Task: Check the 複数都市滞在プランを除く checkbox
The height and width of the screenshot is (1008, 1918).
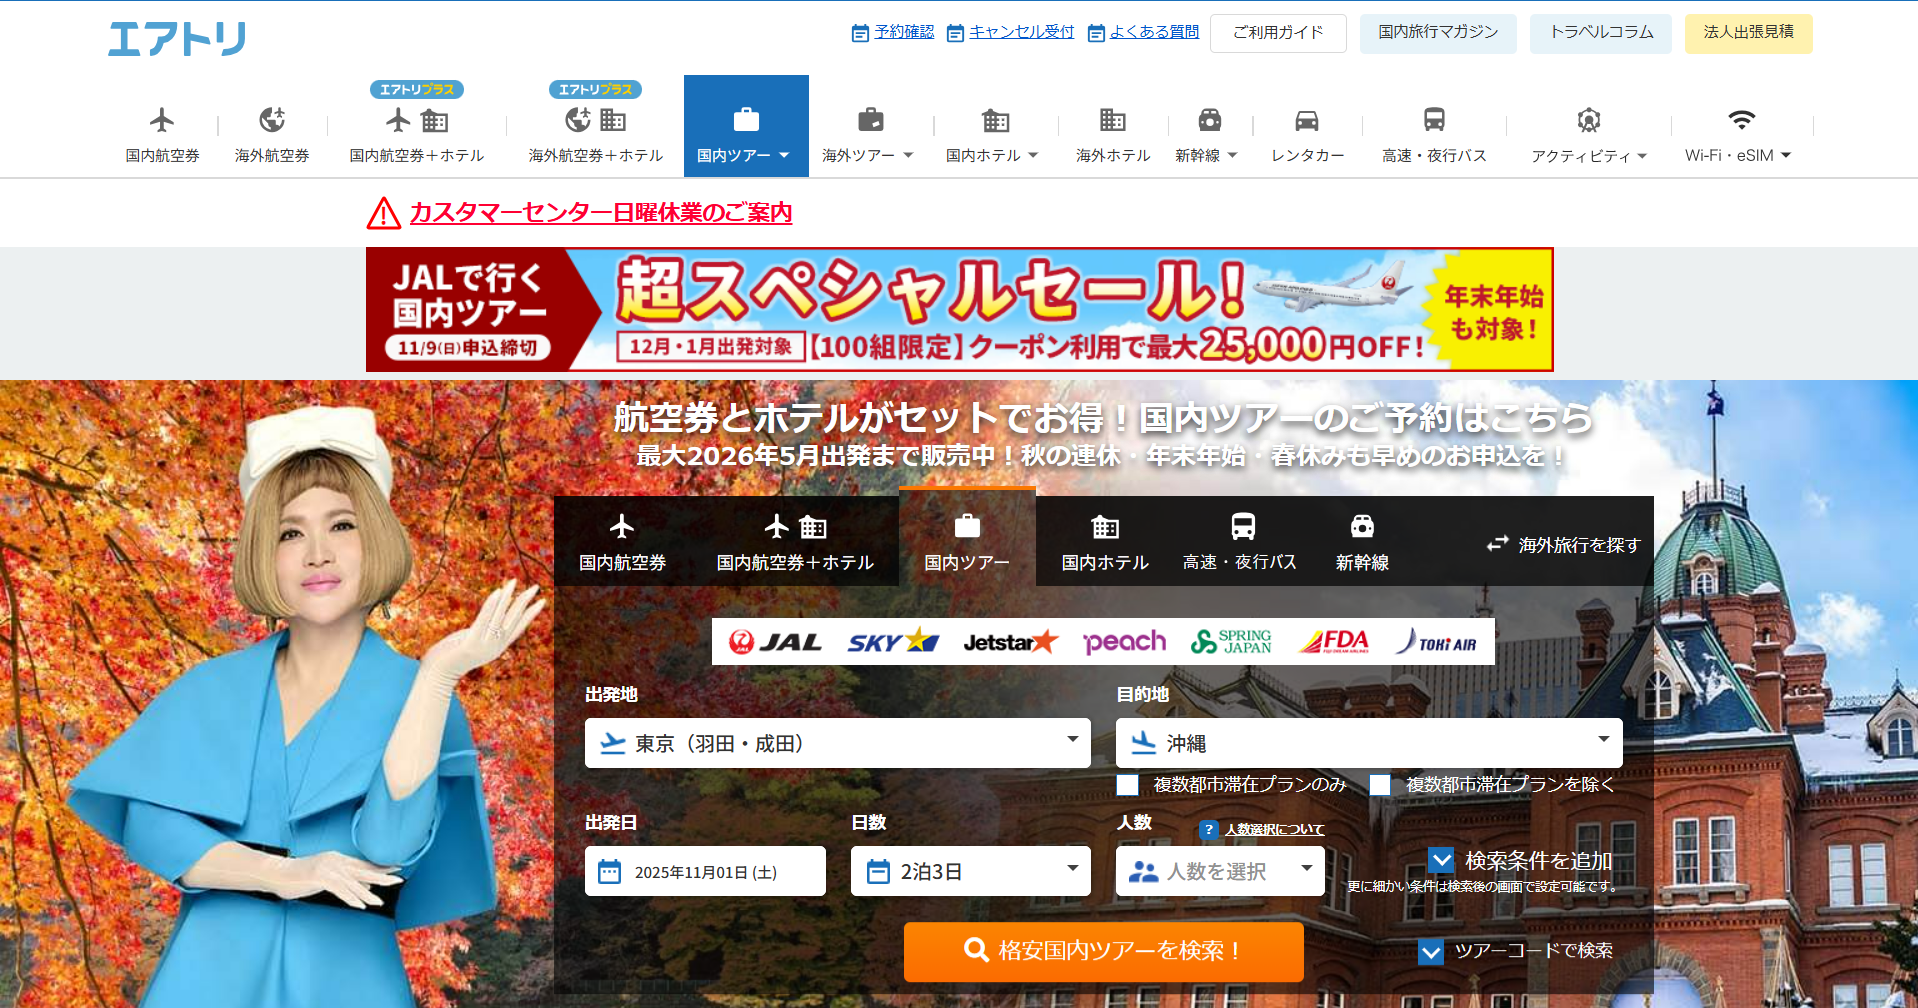Action: click(1380, 785)
